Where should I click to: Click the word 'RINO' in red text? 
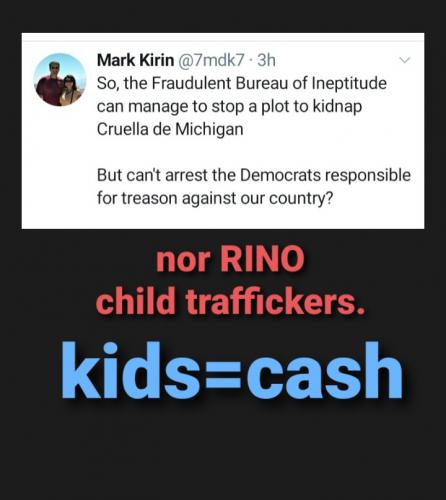tap(262, 259)
